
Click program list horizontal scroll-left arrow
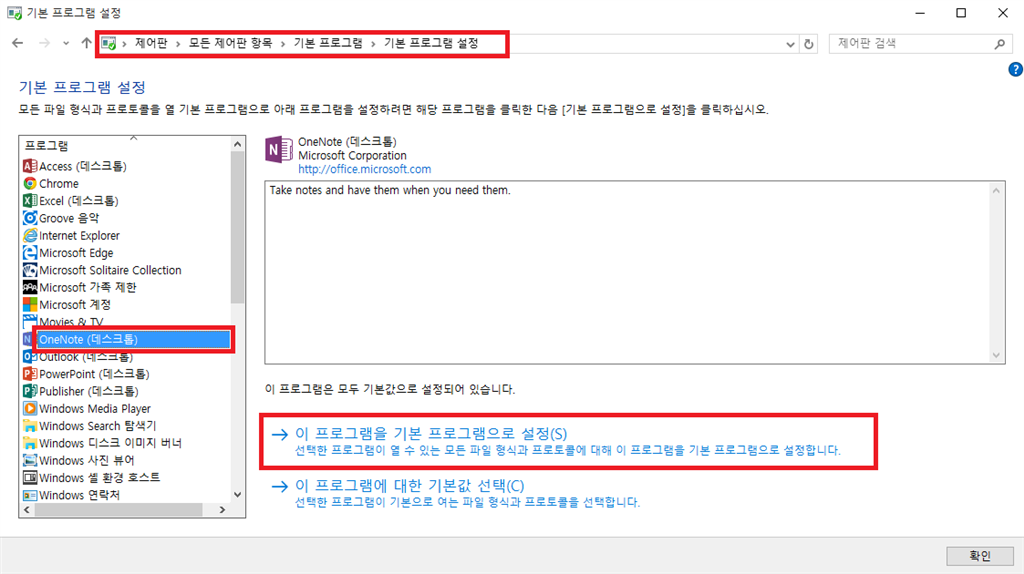point(27,509)
